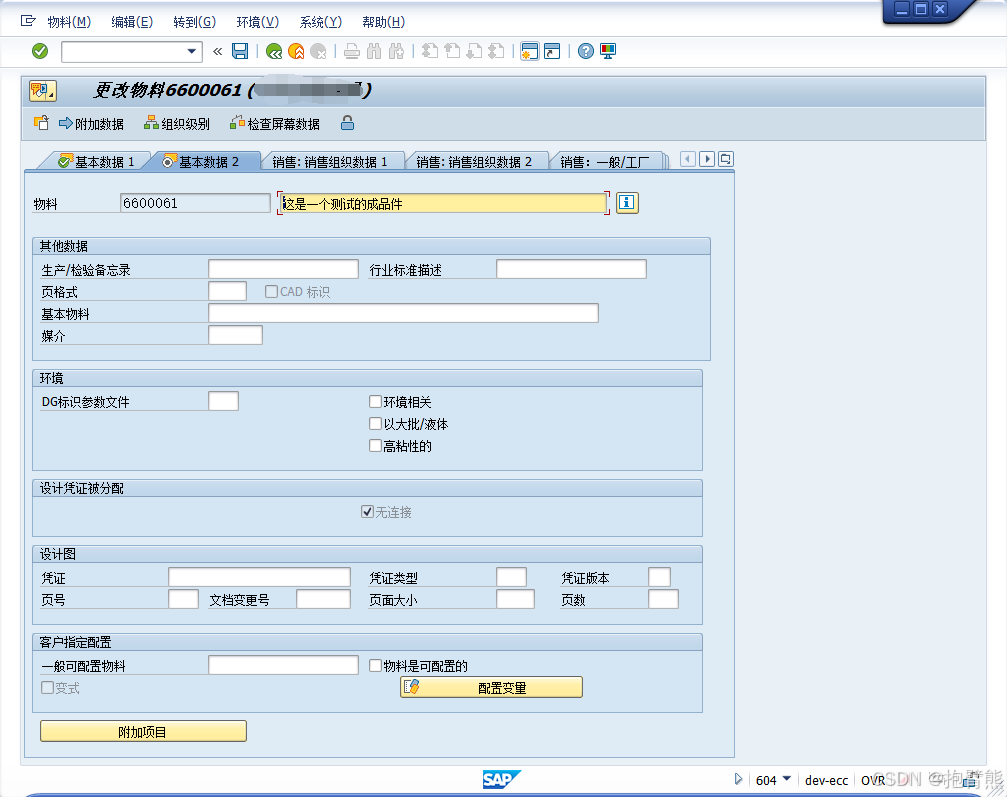
Task: Switch to 基本数据 2 tab
Action: tap(200, 162)
